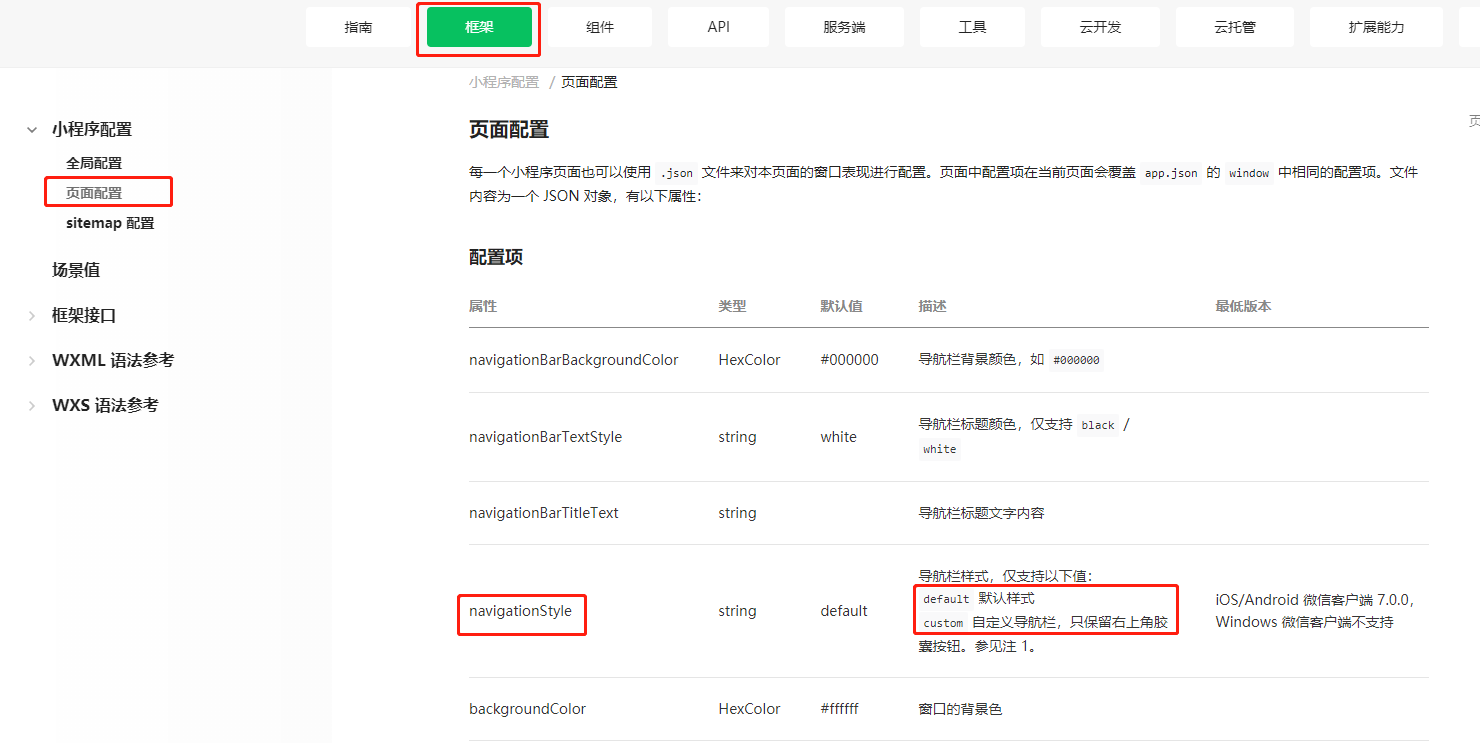Image resolution: width=1480 pixels, height=743 pixels.
Task: Select the green 框架 tab
Action: tap(479, 27)
